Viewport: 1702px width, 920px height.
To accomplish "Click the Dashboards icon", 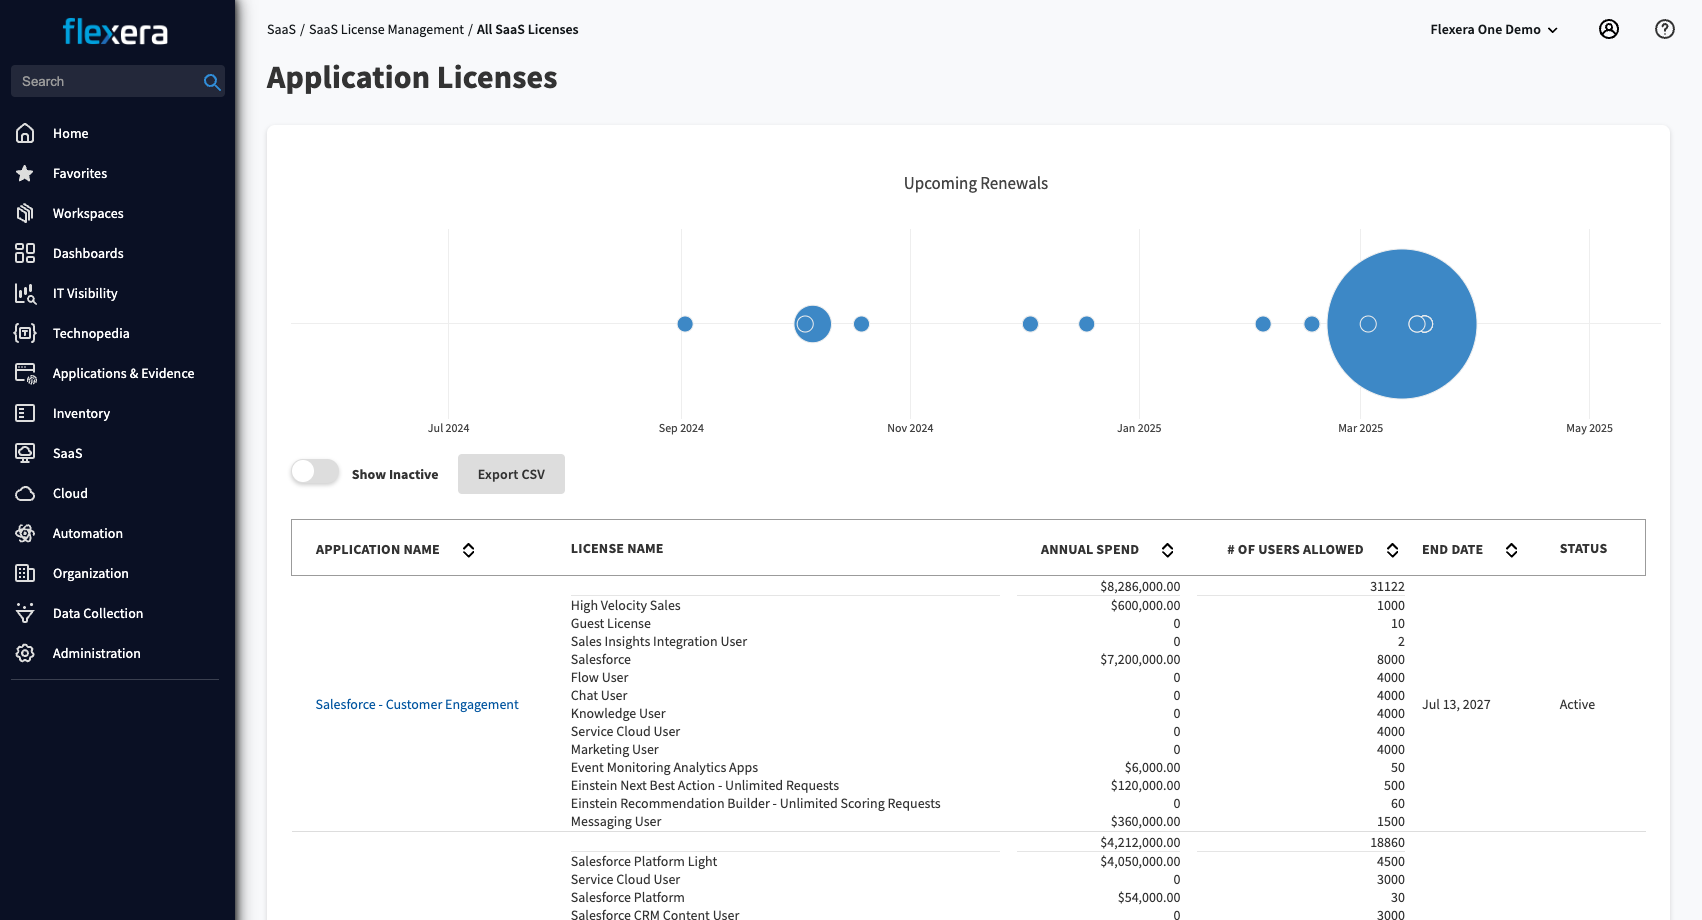I will point(25,253).
